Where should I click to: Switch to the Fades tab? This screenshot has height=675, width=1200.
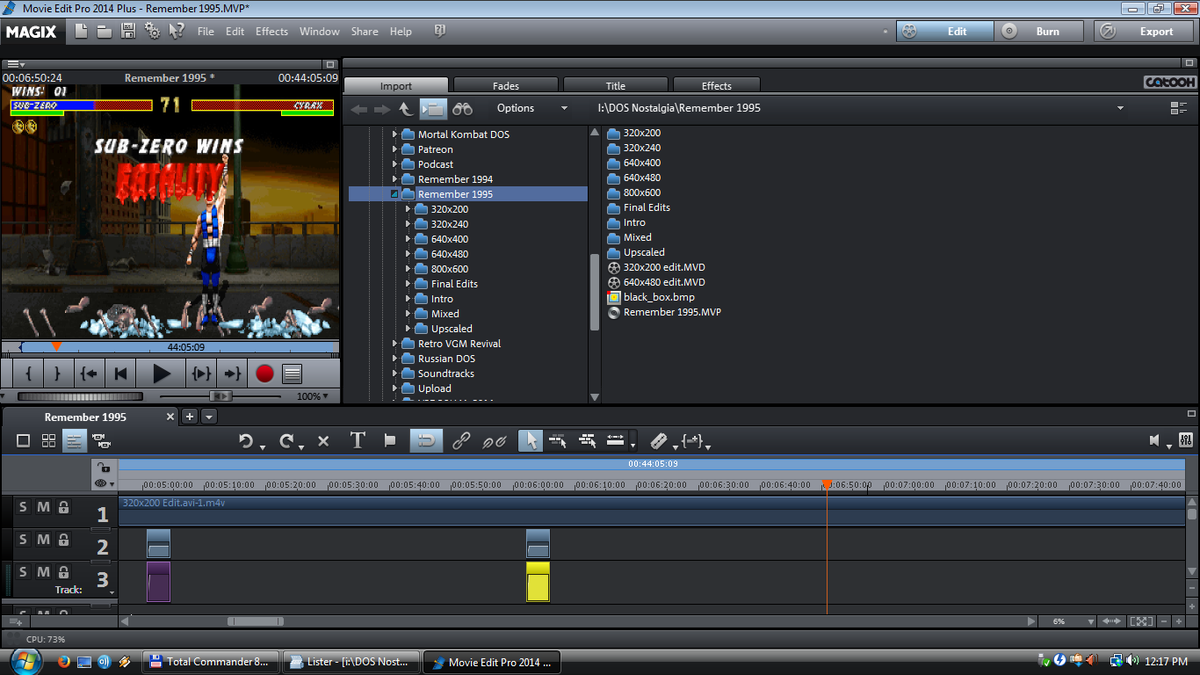coord(506,85)
